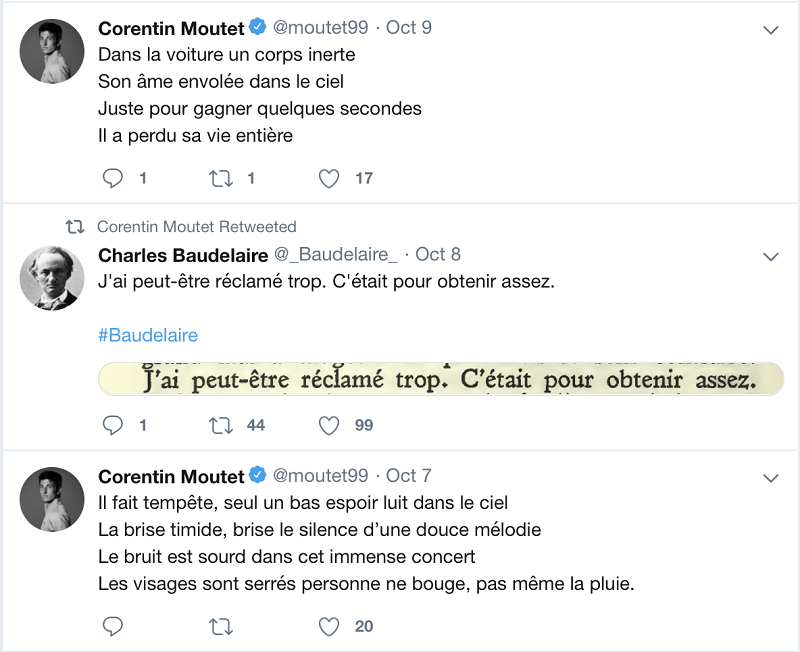
Task: Like the Oct 9 tweet with 17 likes
Action: (x=329, y=179)
